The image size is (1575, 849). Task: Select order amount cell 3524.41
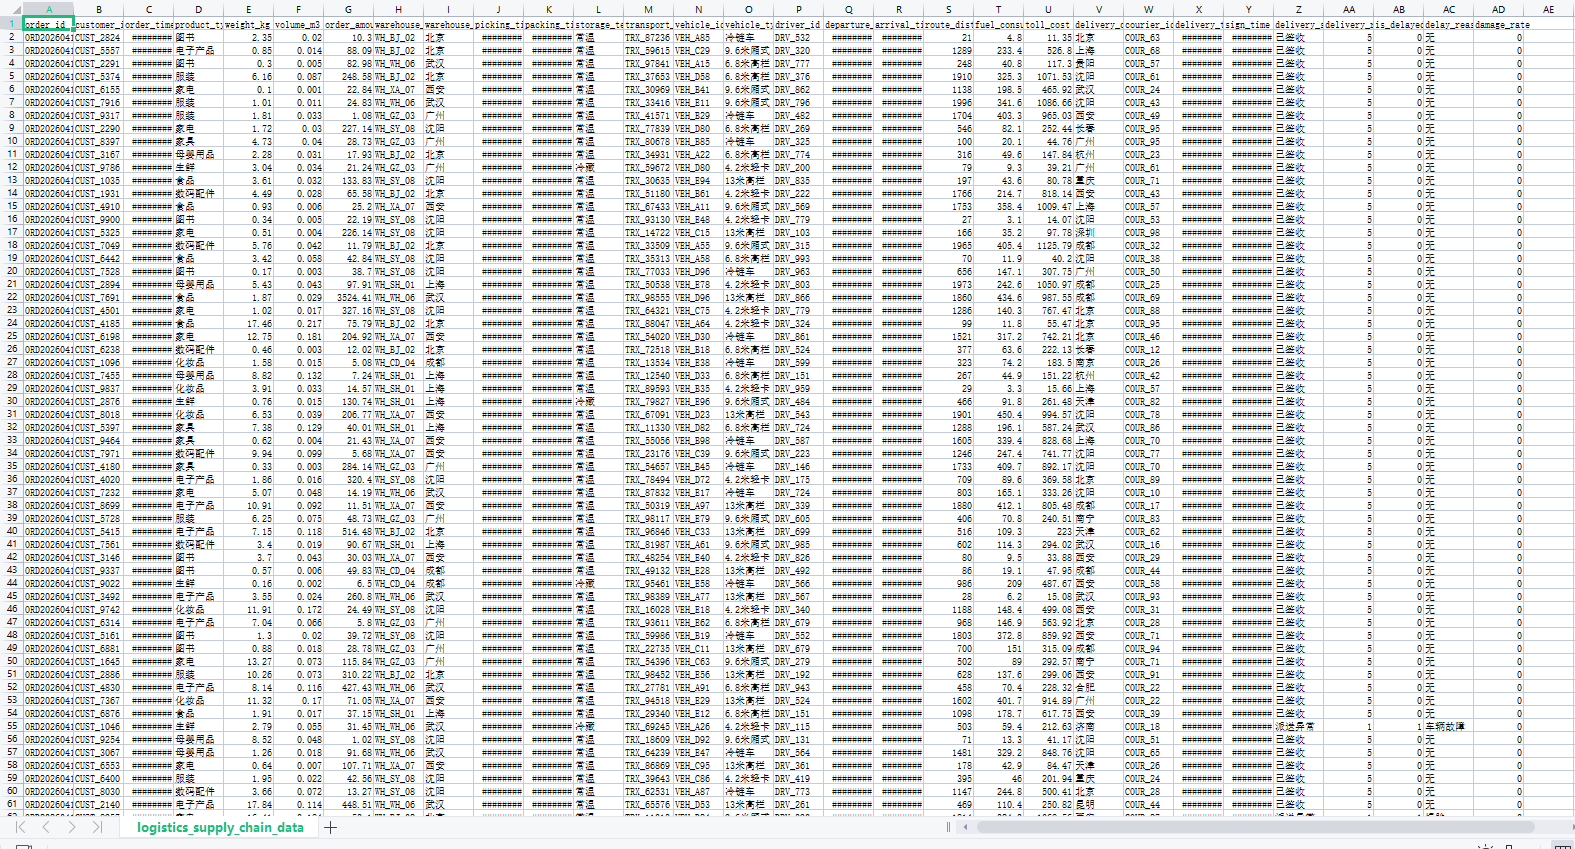(348, 297)
